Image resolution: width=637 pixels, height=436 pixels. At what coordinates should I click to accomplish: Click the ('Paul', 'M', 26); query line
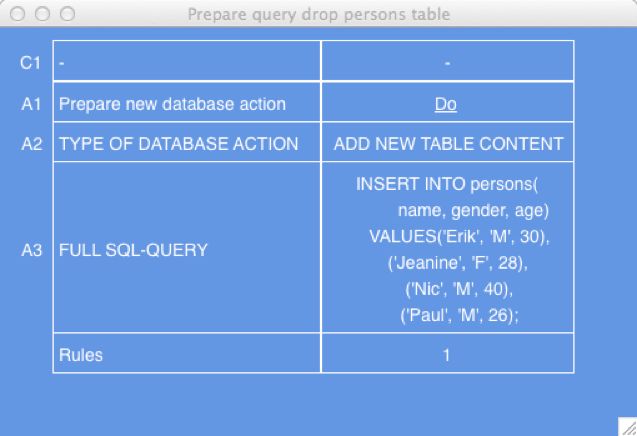[459, 315]
